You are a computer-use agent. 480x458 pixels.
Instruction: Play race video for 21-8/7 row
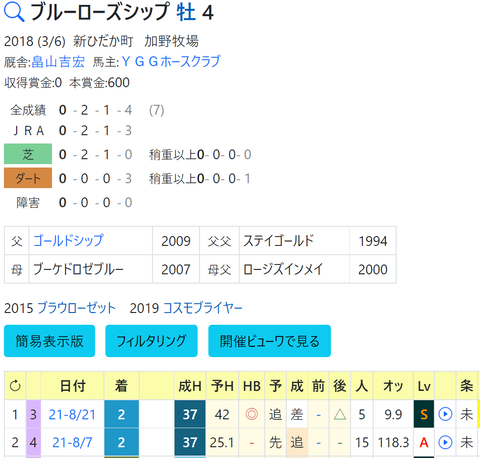[445, 442]
